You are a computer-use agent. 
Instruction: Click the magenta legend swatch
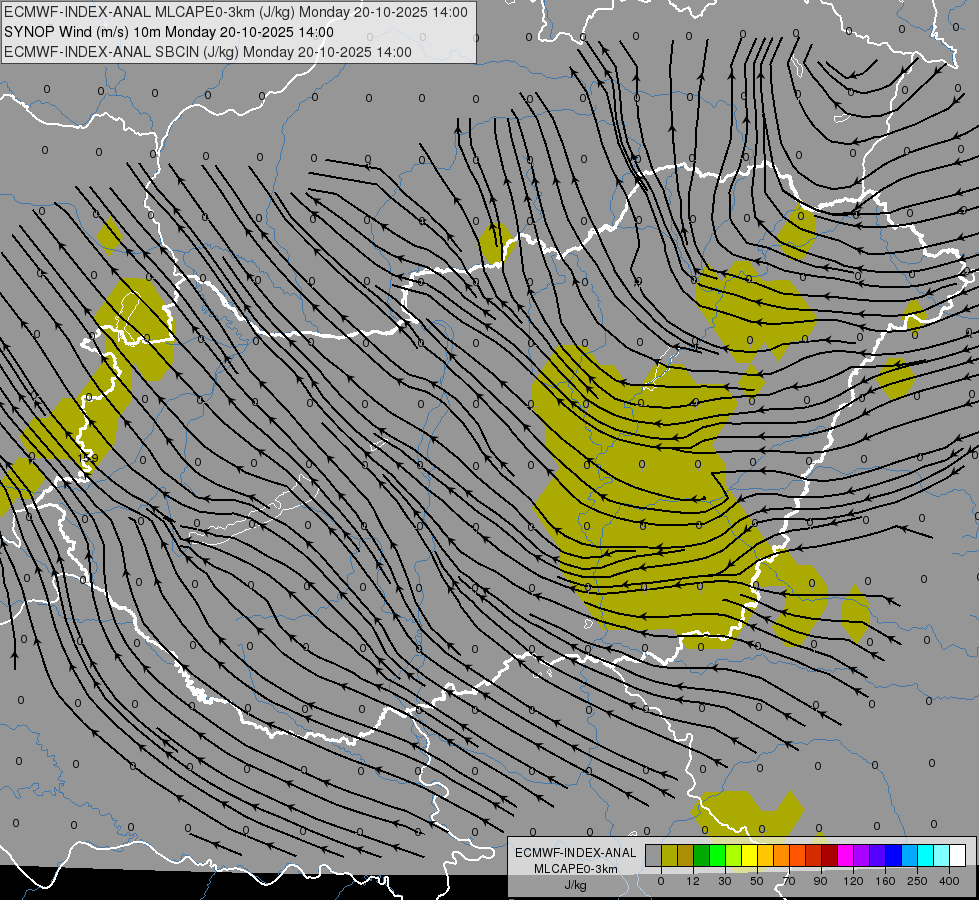[845, 855]
